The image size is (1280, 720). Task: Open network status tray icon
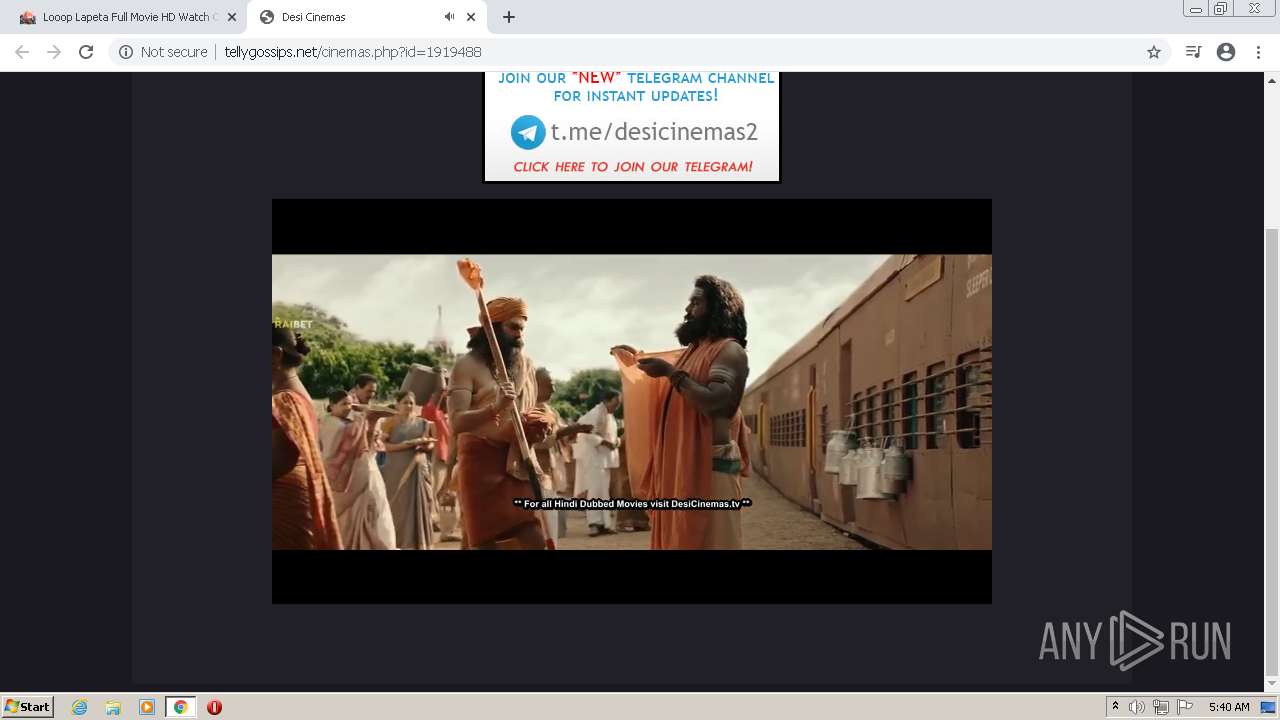pos(1161,707)
